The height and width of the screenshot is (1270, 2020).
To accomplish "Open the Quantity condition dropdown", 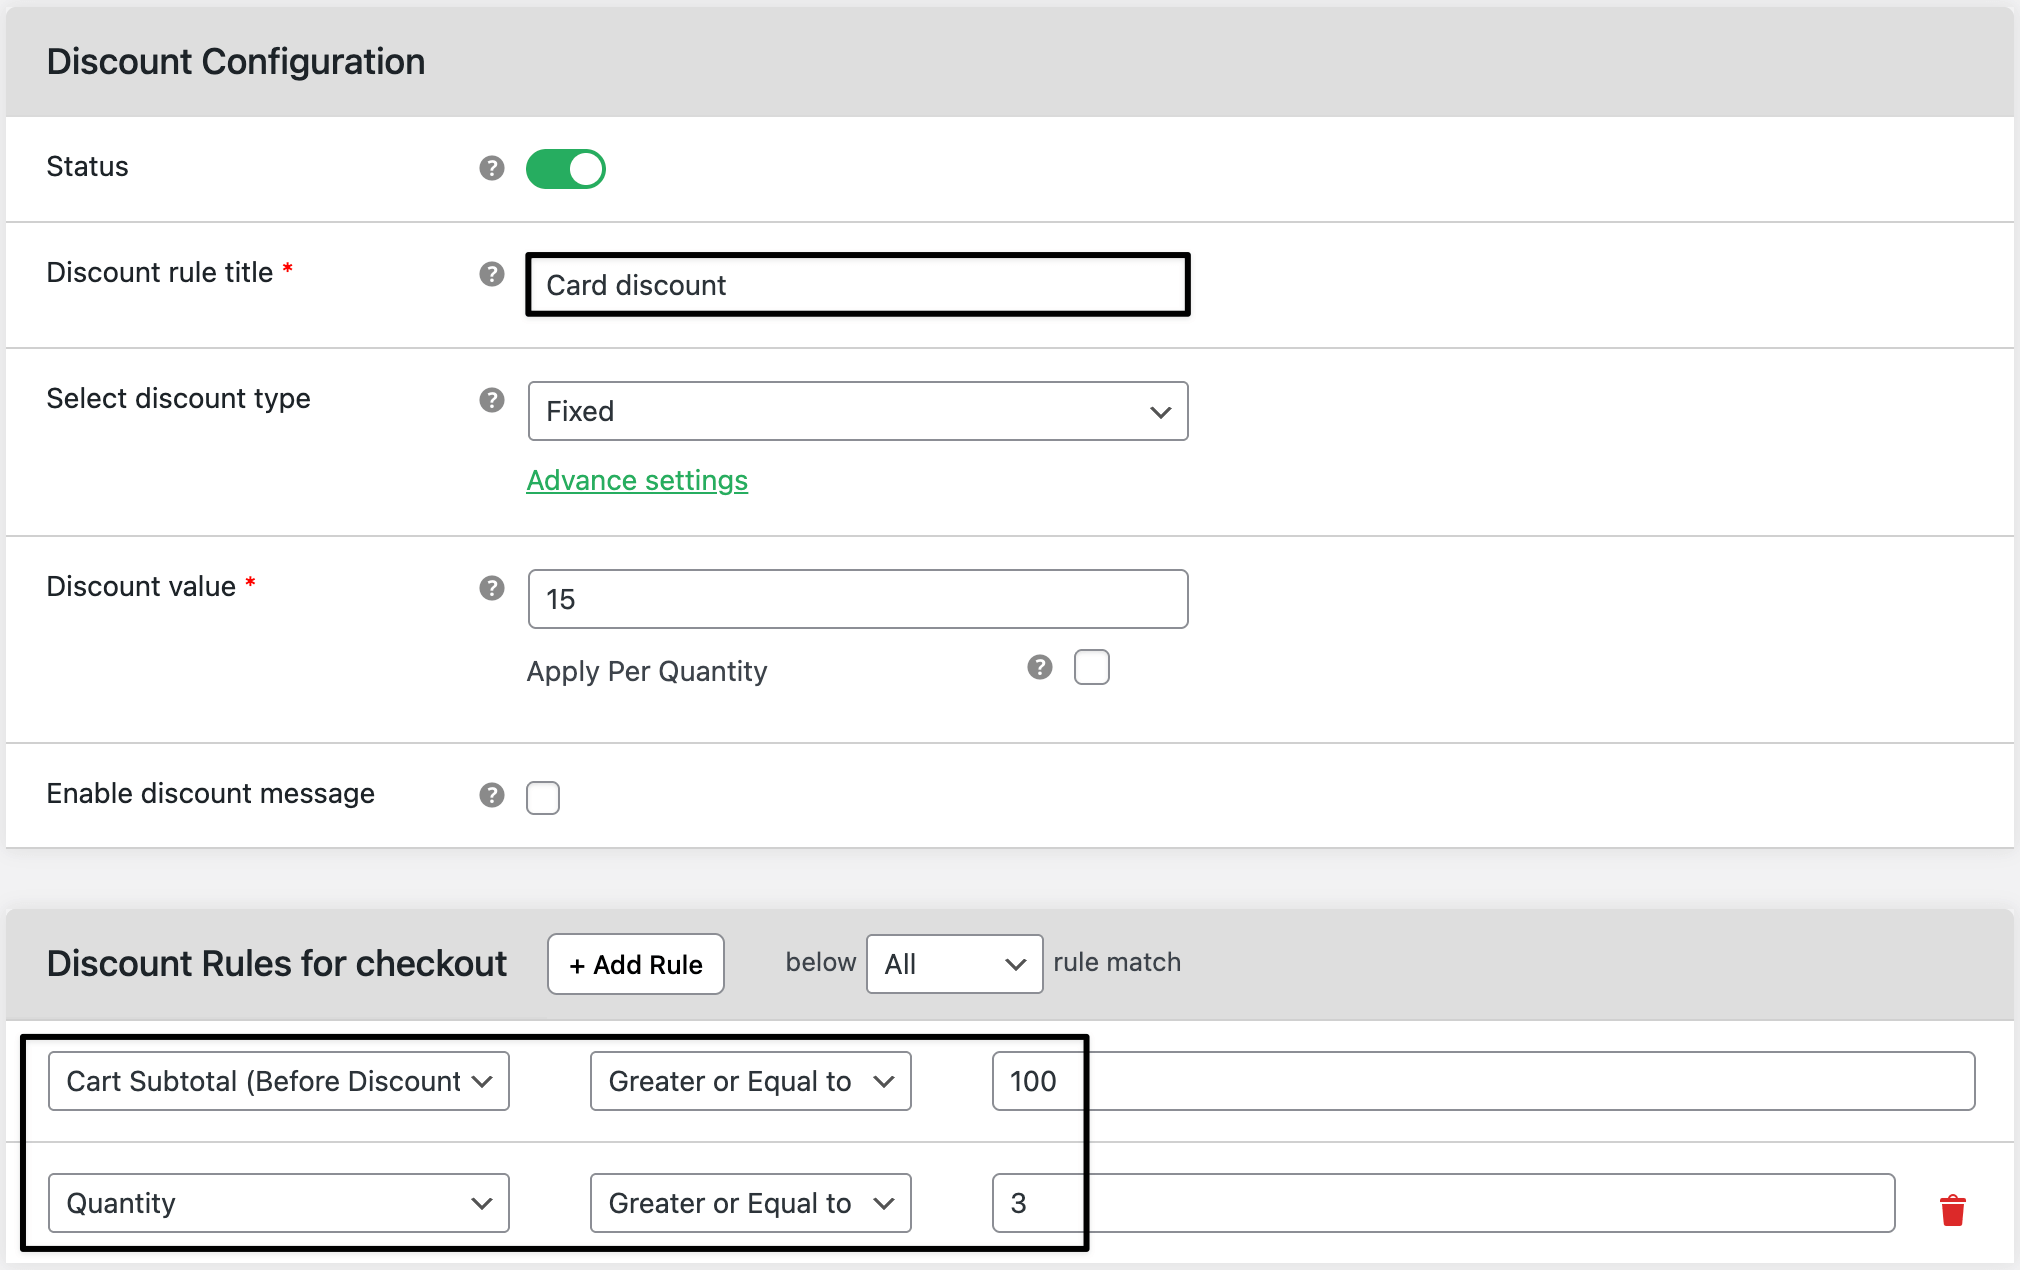I will tap(278, 1203).
